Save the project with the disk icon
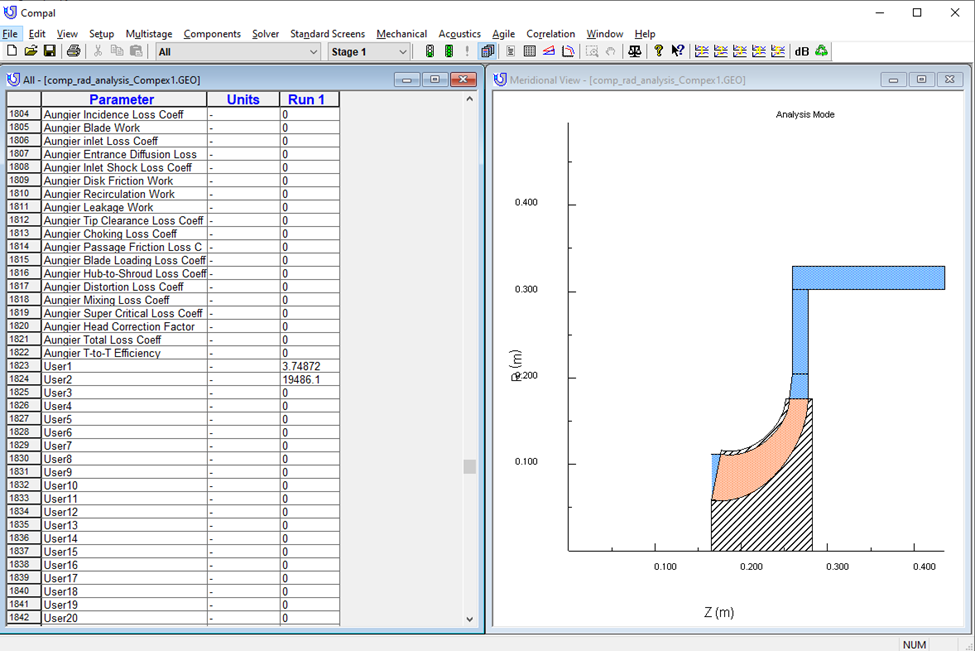 (48, 51)
